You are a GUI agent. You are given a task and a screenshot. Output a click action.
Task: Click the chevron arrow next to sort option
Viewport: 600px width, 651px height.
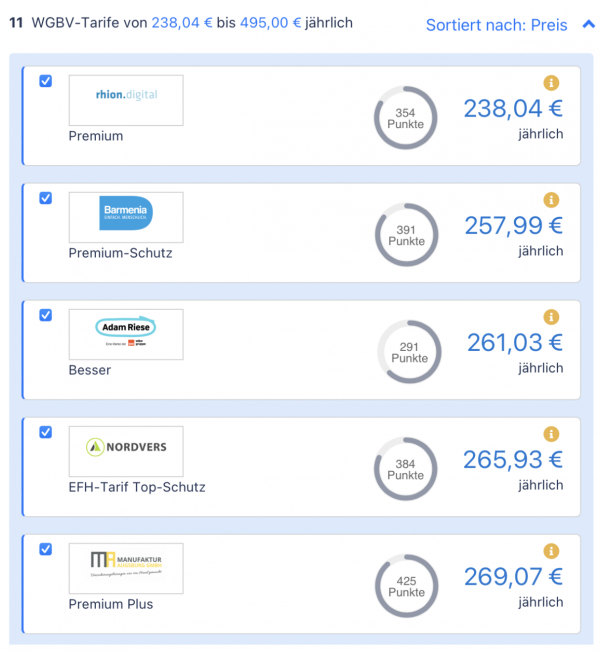click(588, 24)
